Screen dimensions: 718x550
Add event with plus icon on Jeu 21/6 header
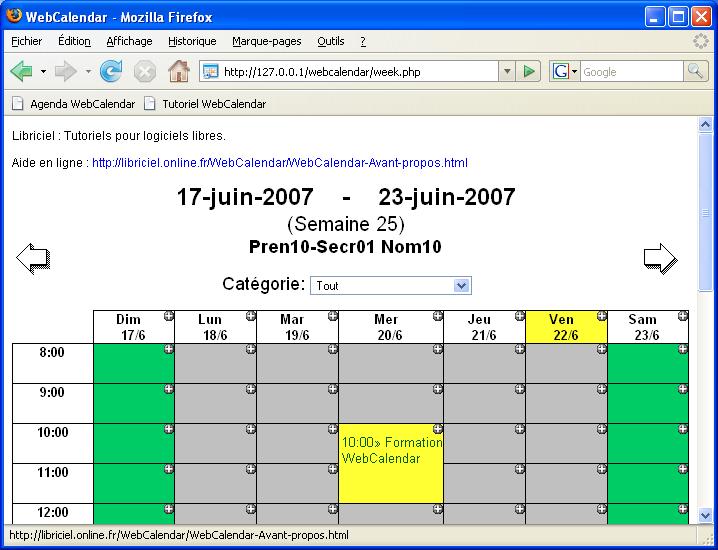click(x=519, y=316)
